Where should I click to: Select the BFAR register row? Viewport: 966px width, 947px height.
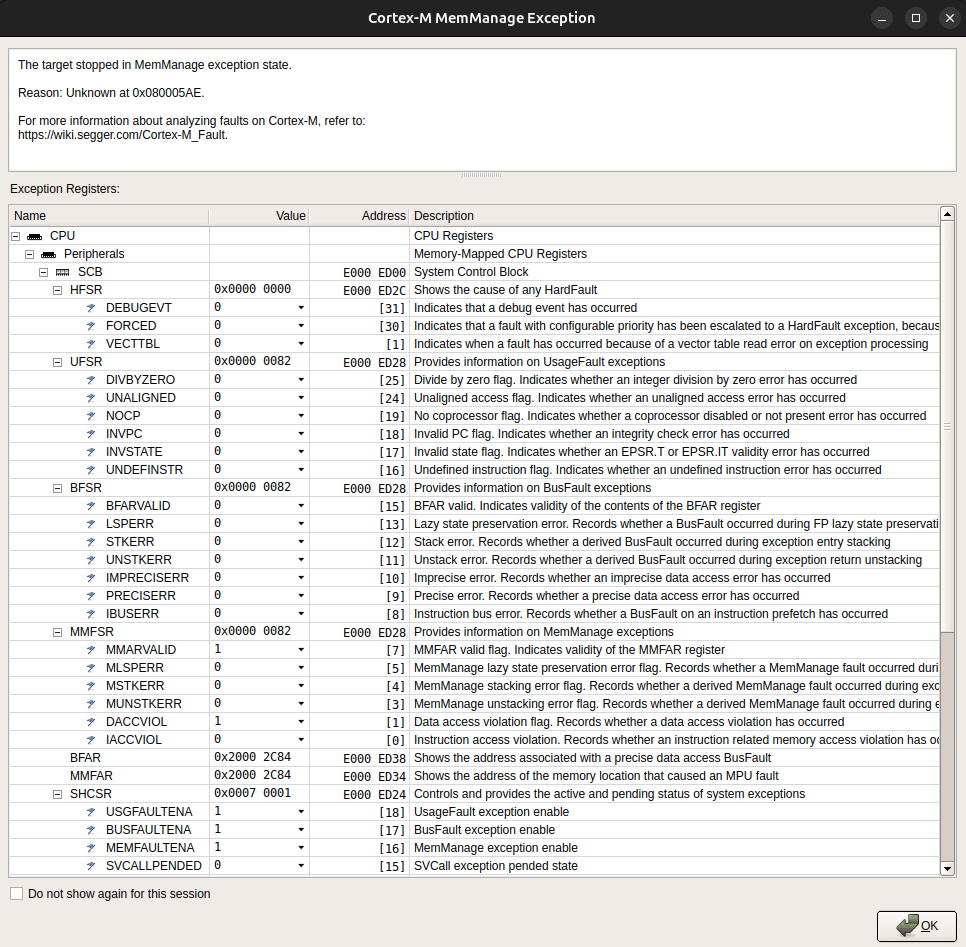(x=474, y=758)
